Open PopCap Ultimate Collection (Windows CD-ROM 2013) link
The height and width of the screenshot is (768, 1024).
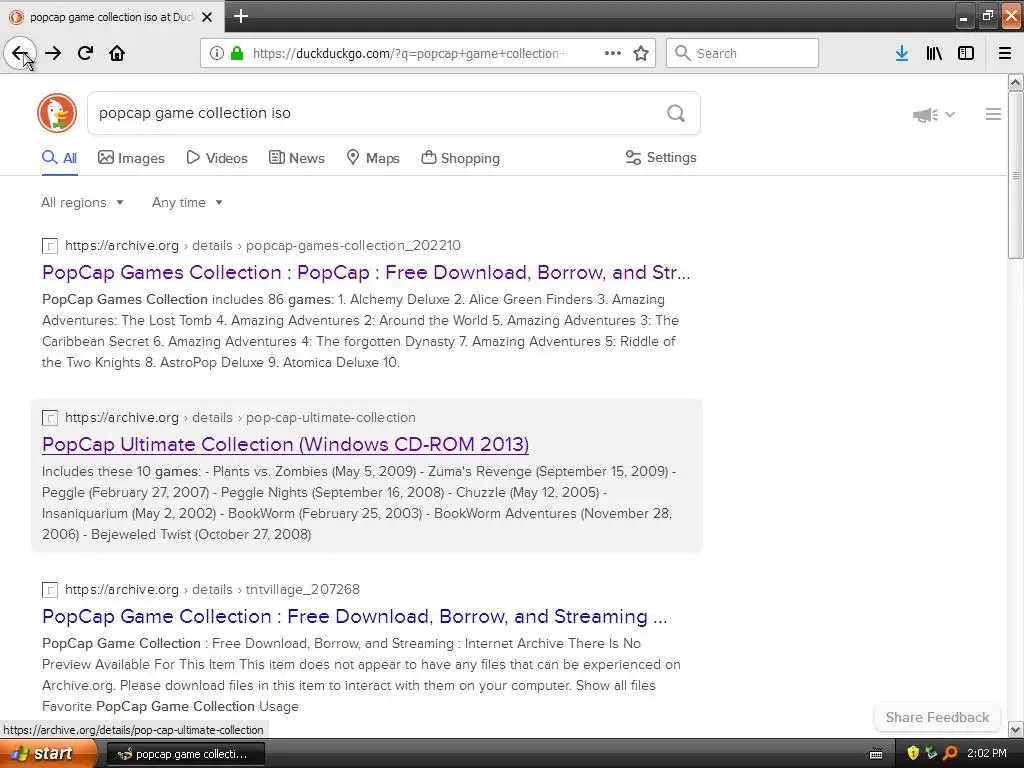coord(285,444)
